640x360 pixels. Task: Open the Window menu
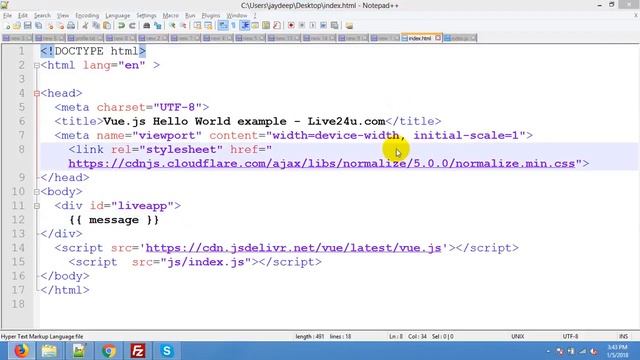(x=237, y=16)
